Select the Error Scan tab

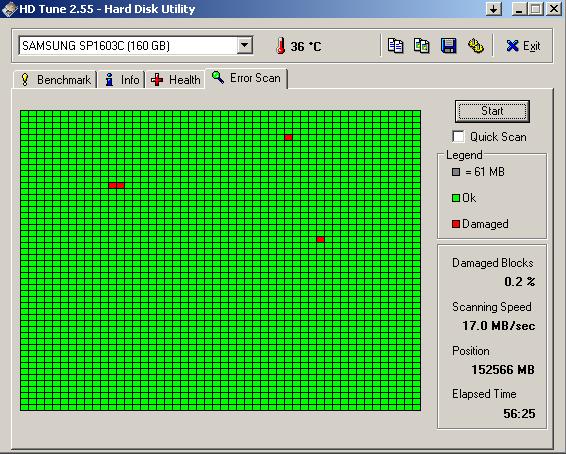click(247, 78)
